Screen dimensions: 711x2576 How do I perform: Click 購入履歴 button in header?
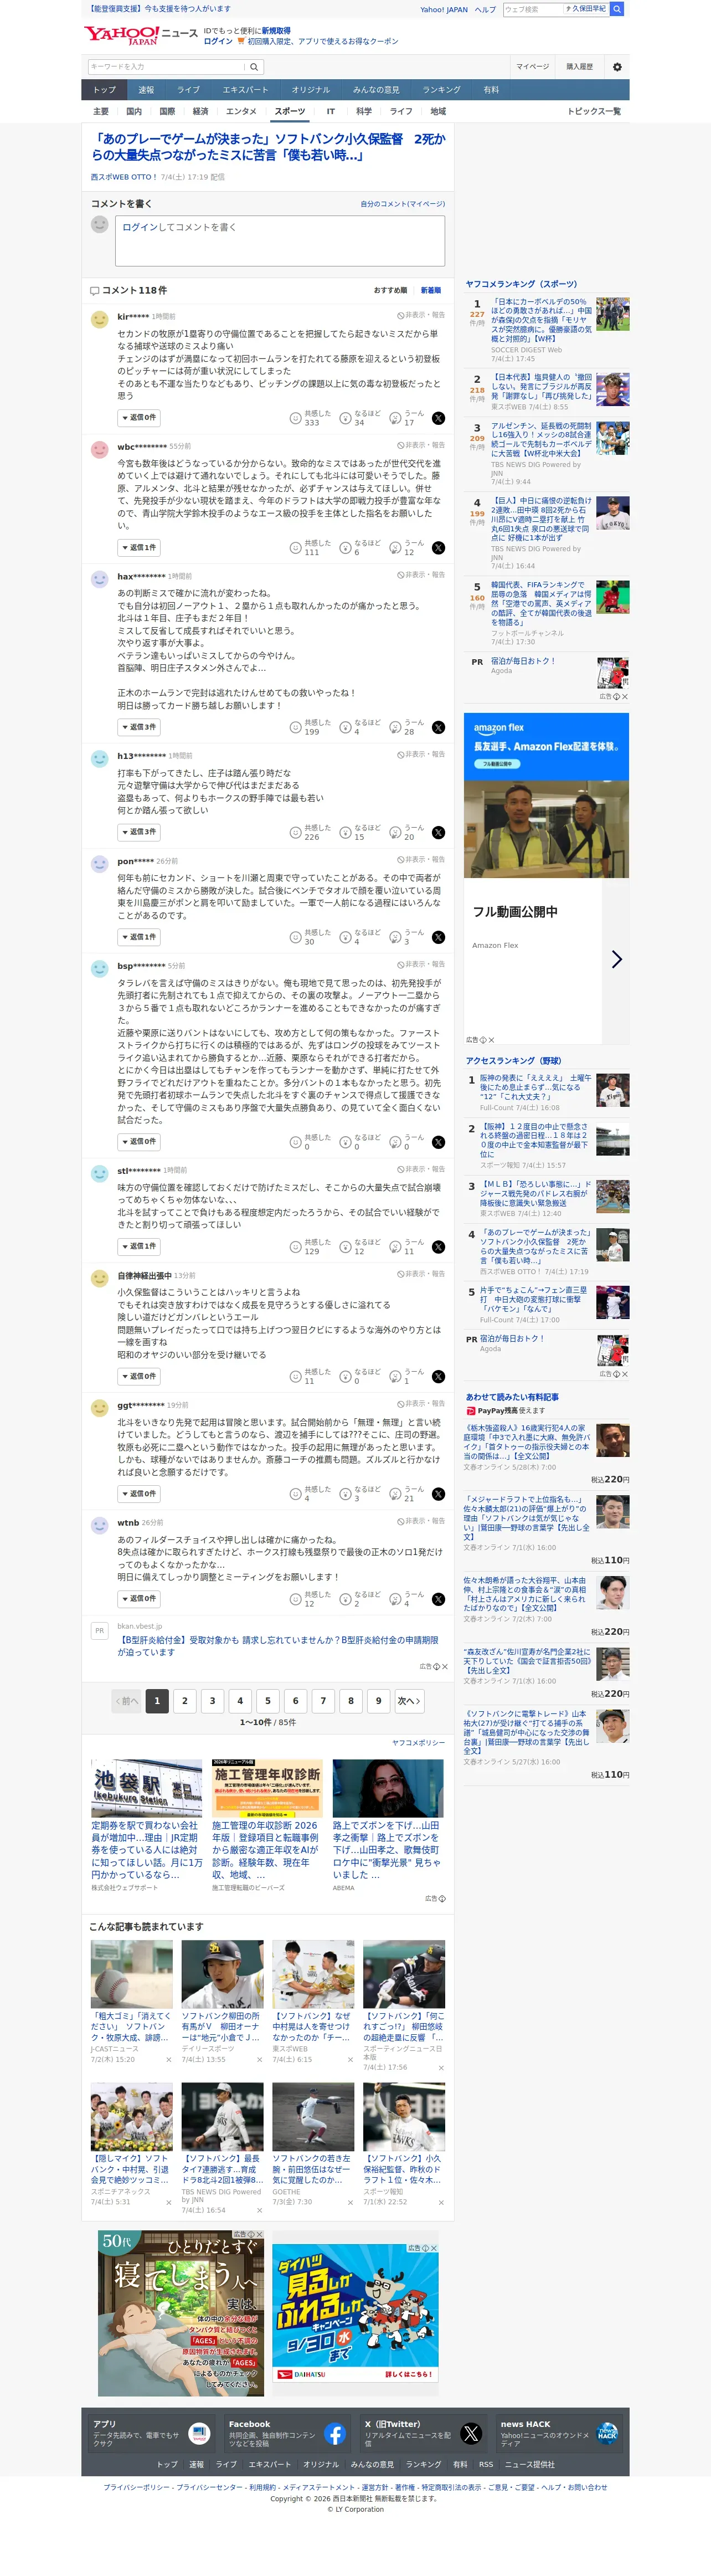click(580, 67)
